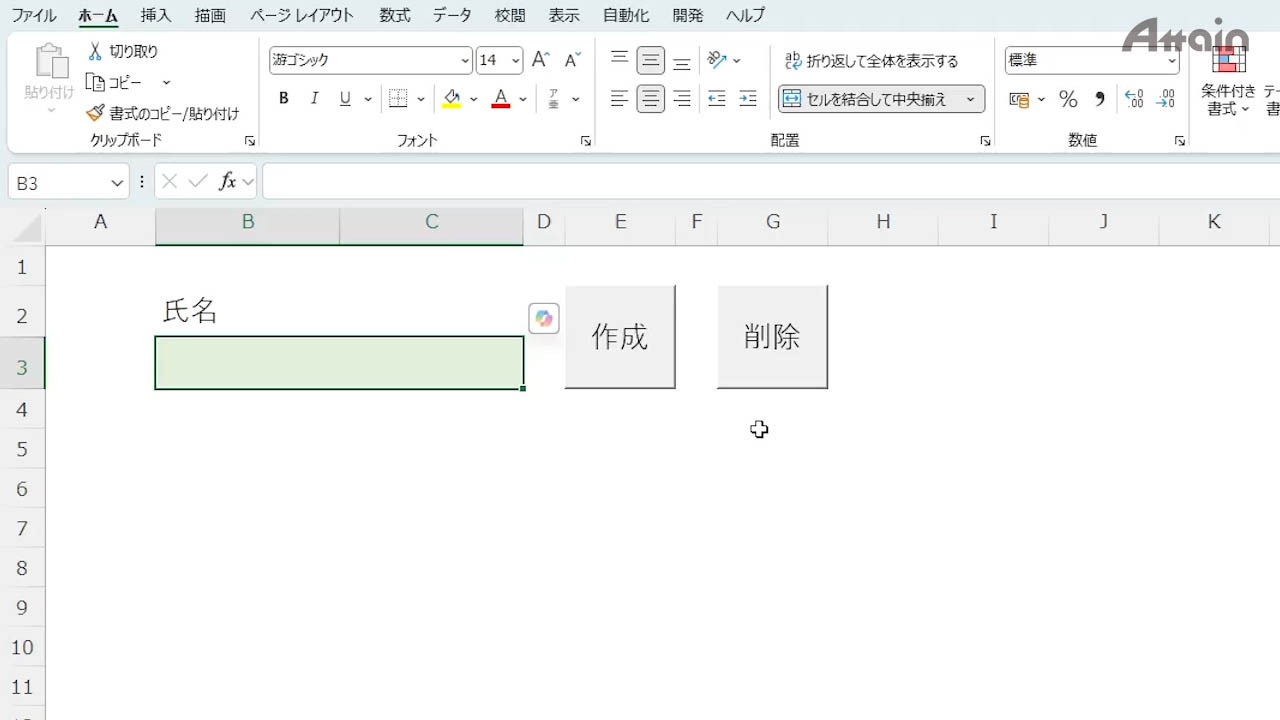Switch to the 開発 (Developer) tab

687,15
